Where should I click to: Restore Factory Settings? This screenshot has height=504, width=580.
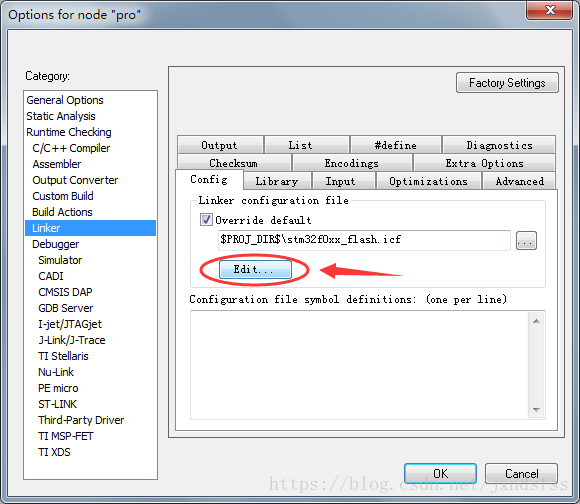[507, 82]
